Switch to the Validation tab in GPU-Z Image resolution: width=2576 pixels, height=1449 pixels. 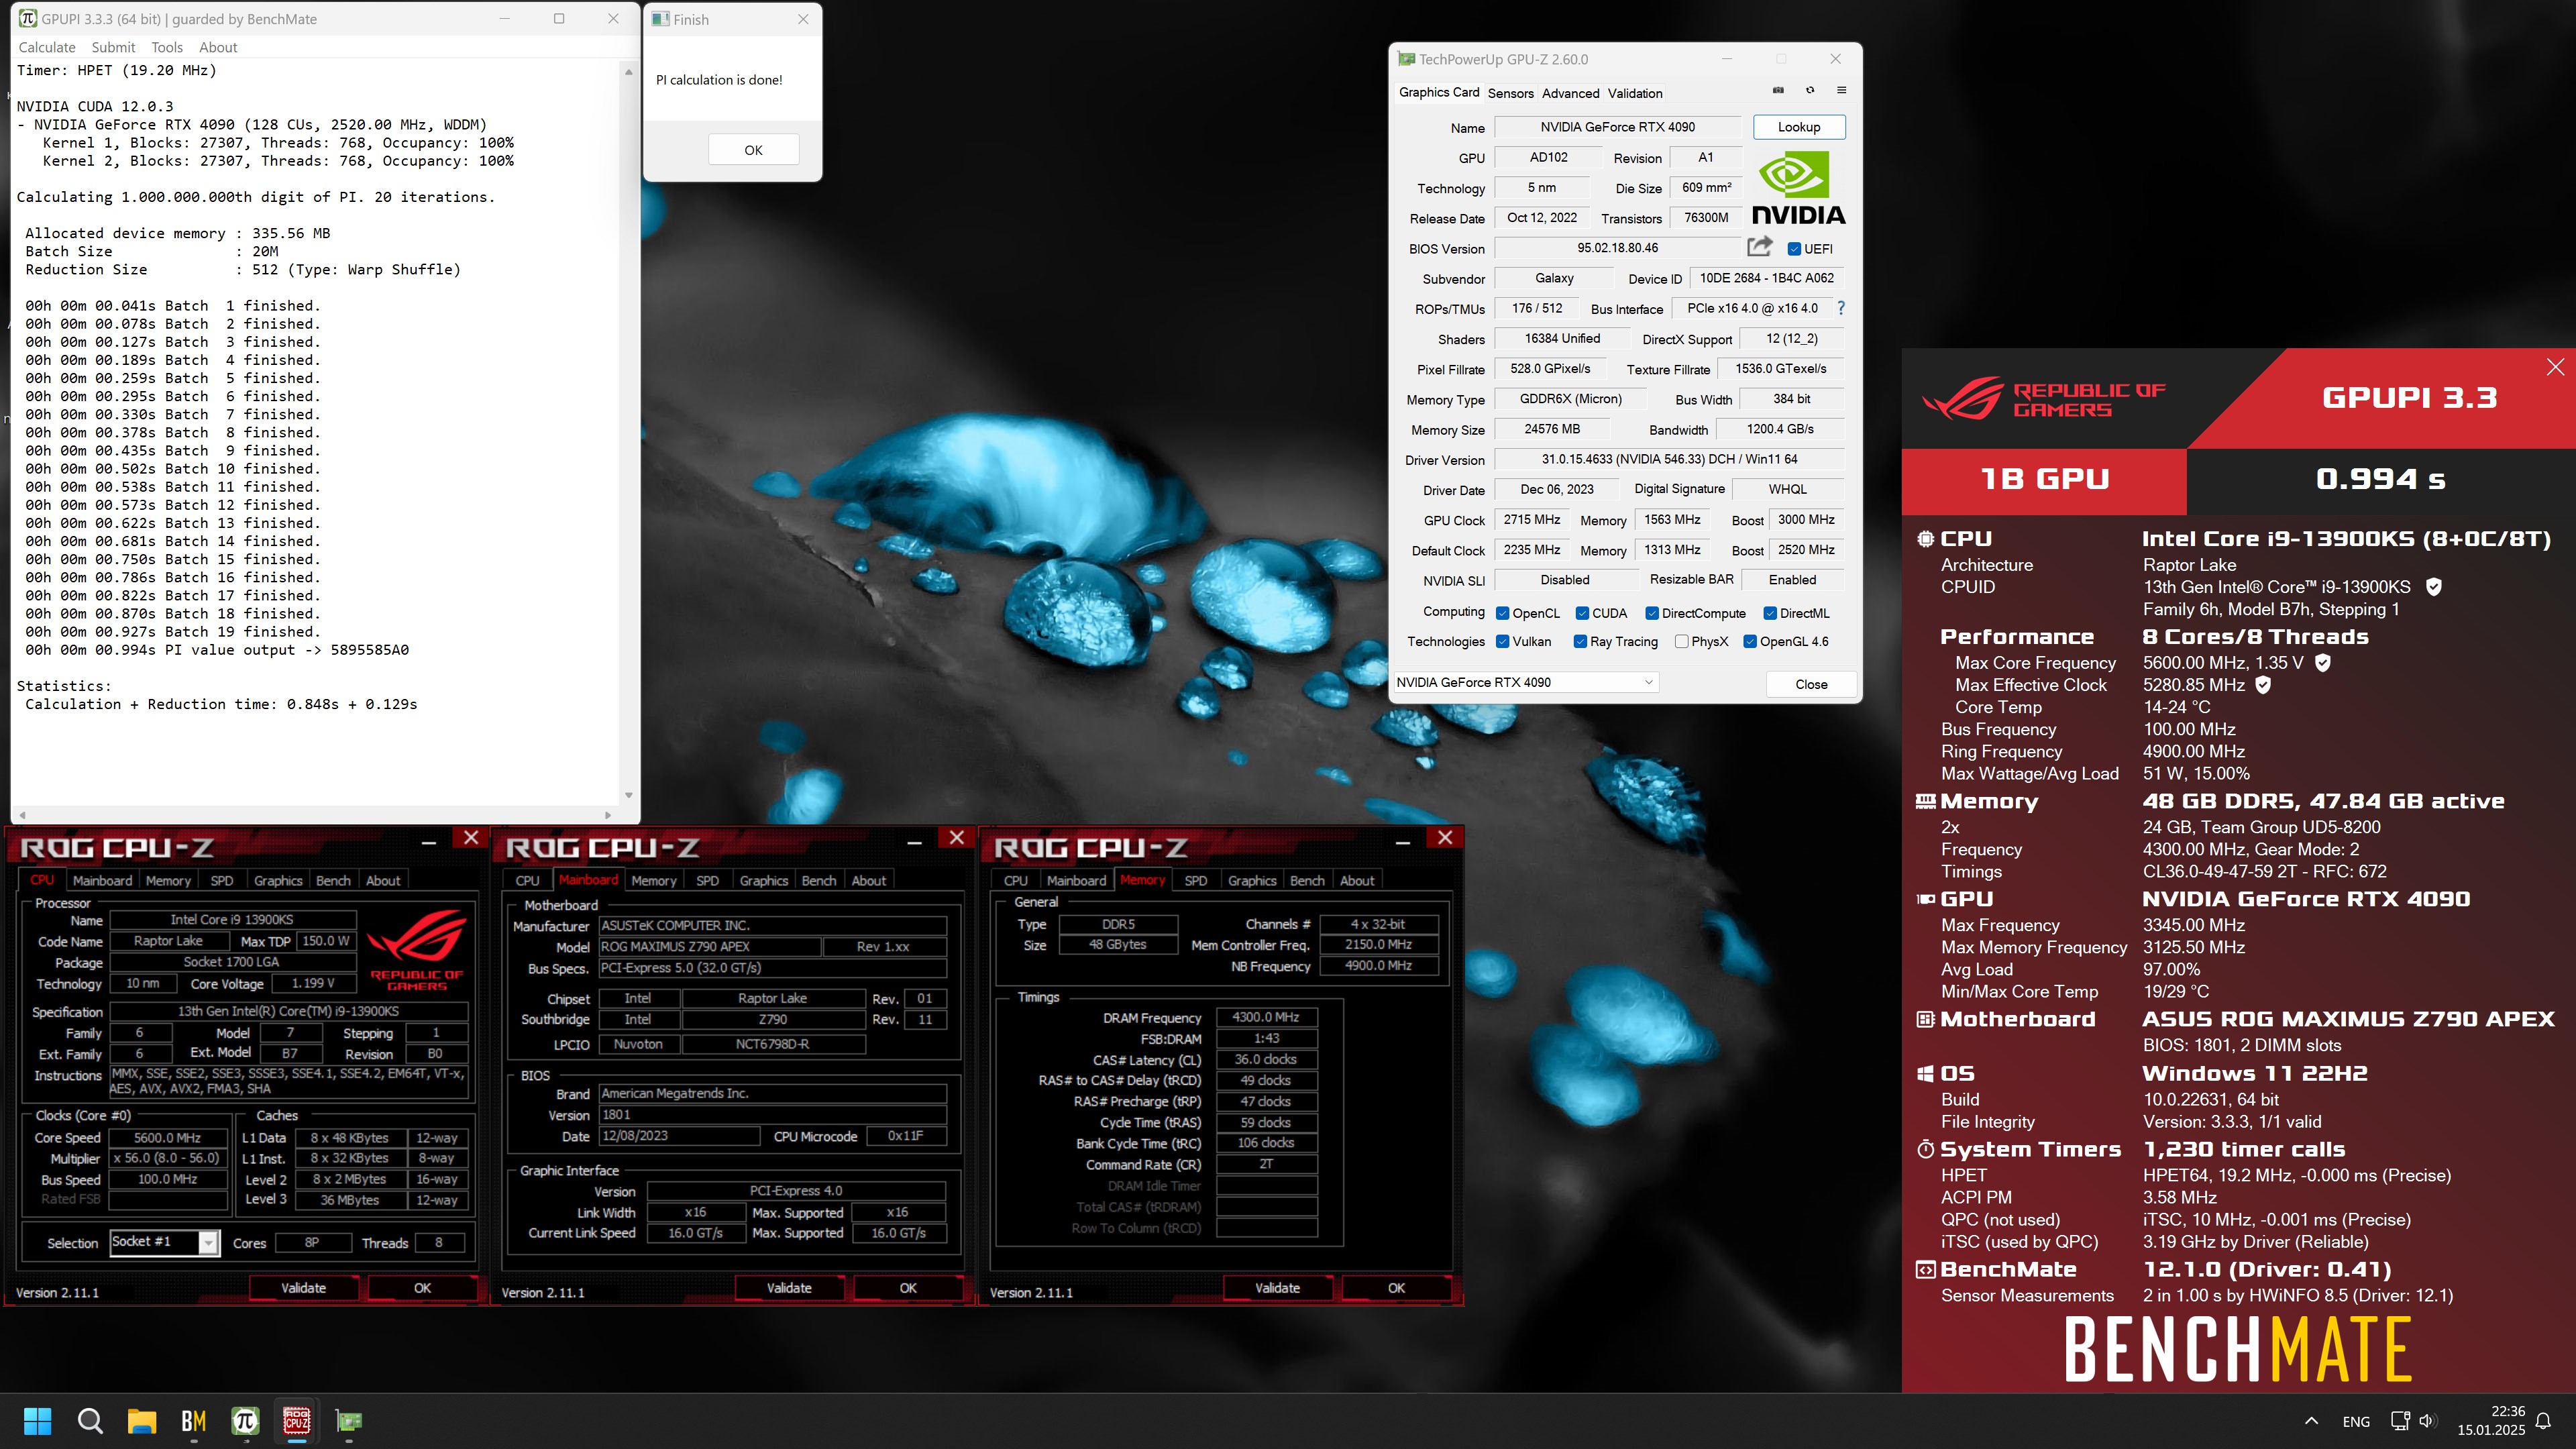pos(1635,93)
